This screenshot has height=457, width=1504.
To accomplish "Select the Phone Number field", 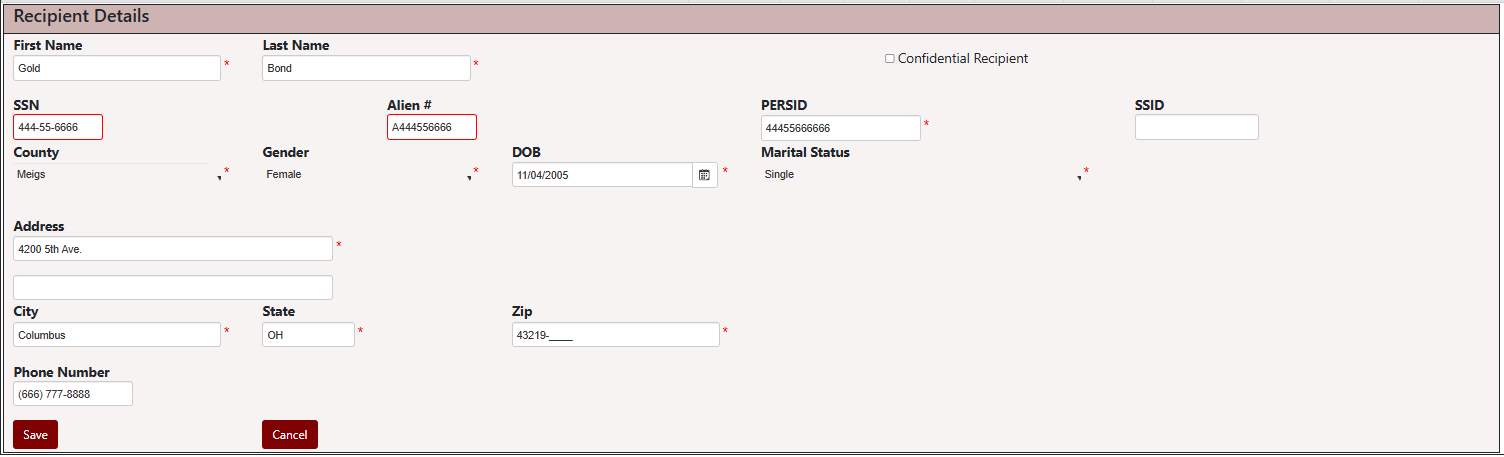I will click(73, 394).
